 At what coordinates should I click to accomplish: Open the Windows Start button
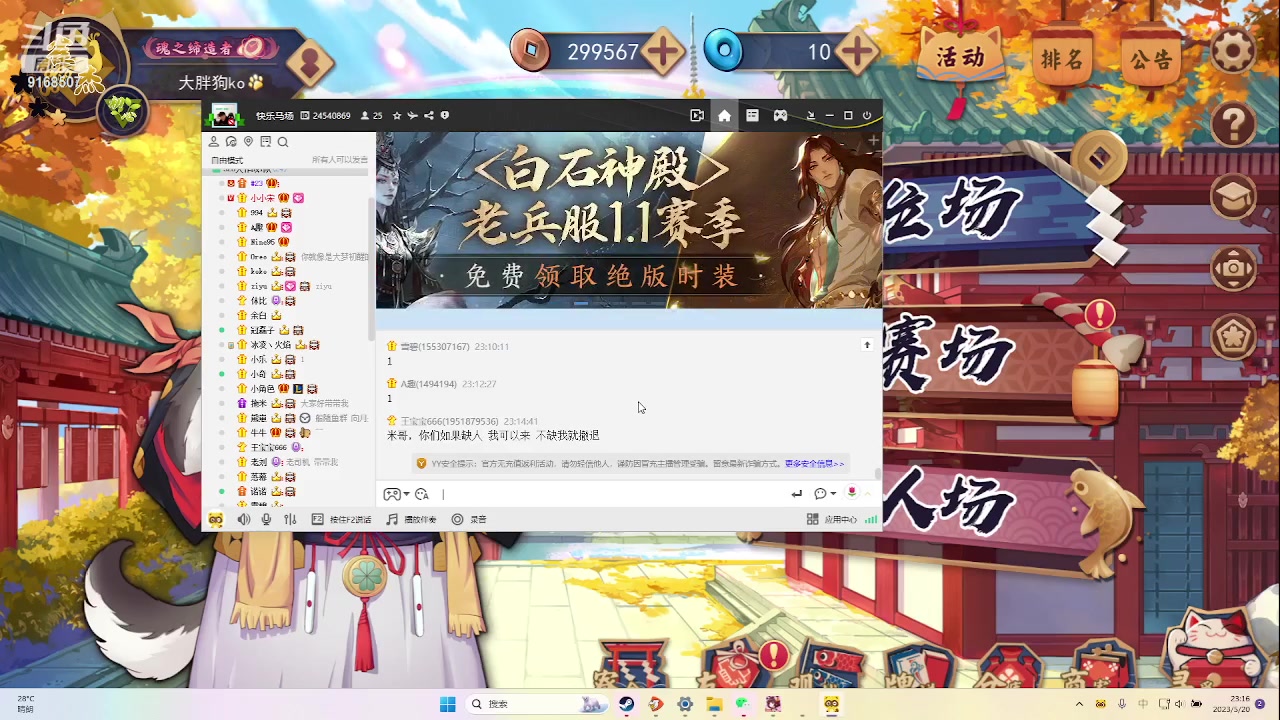tap(447, 704)
